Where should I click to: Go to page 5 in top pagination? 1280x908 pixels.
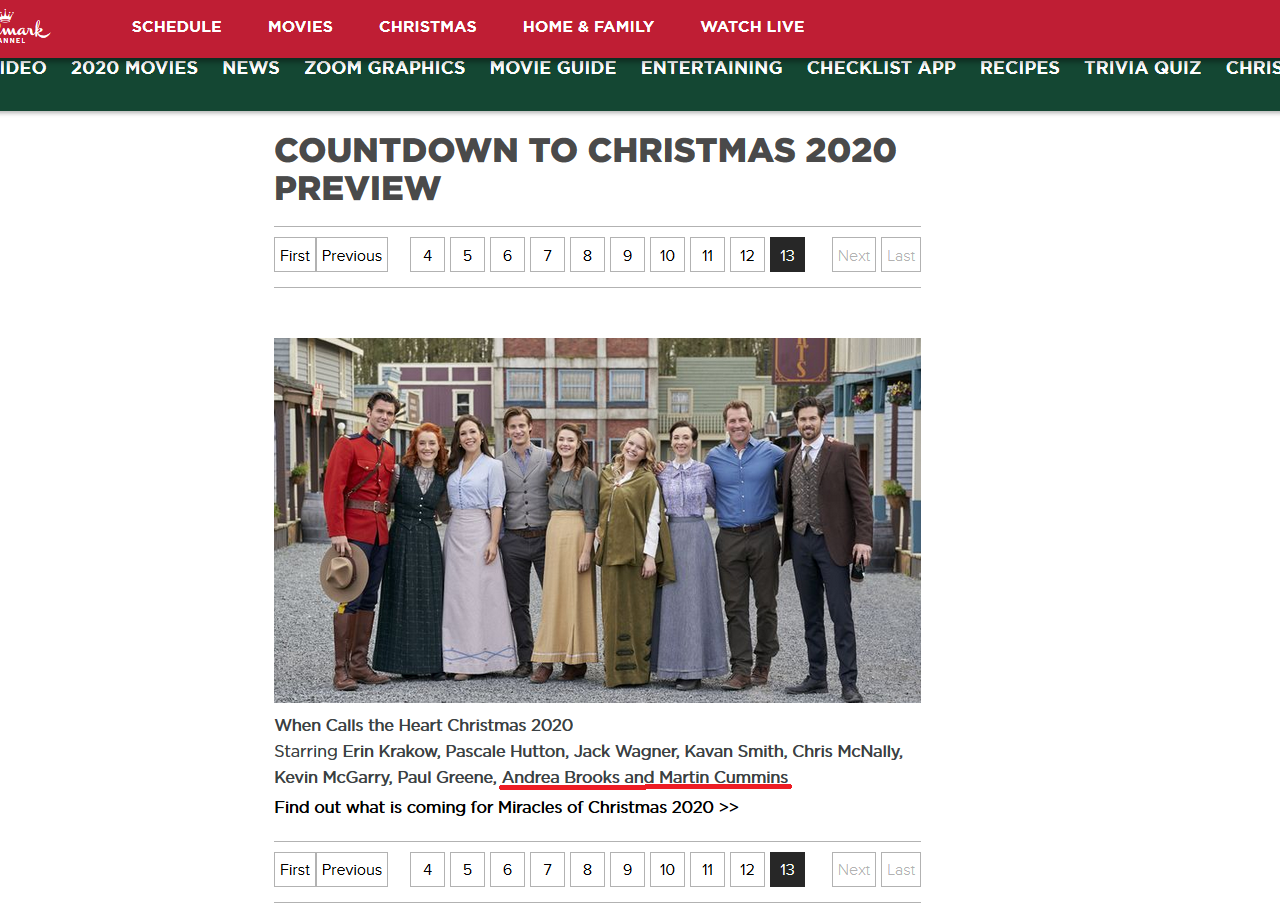(x=467, y=255)
